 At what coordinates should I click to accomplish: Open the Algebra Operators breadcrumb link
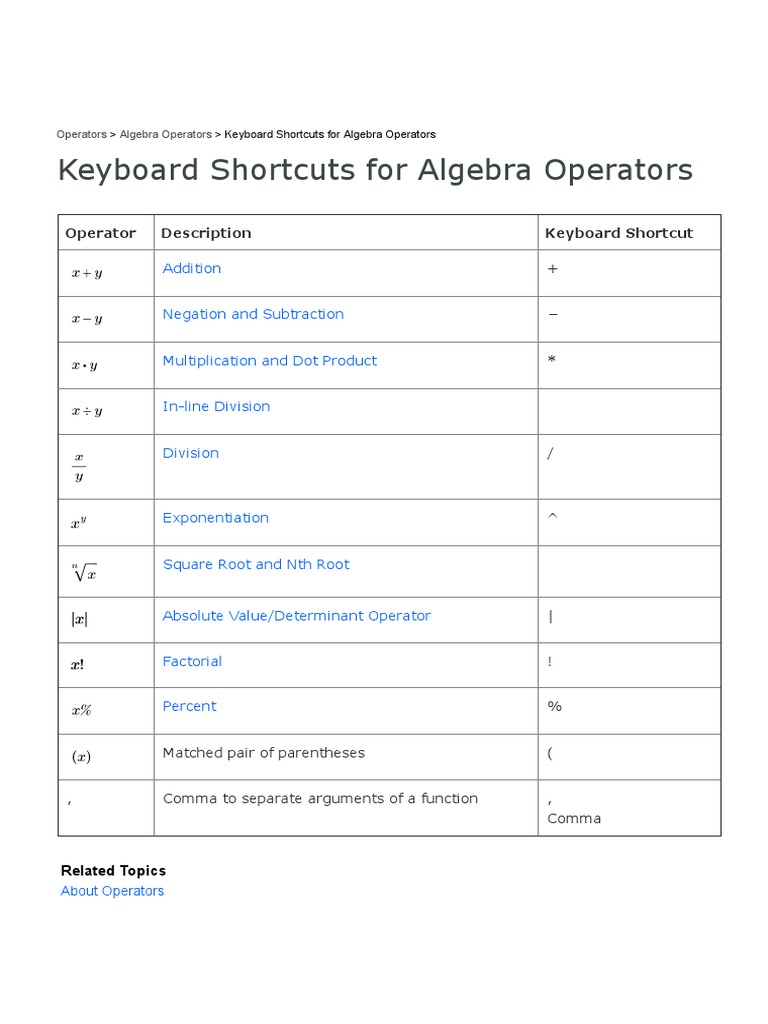click(165, 134)
